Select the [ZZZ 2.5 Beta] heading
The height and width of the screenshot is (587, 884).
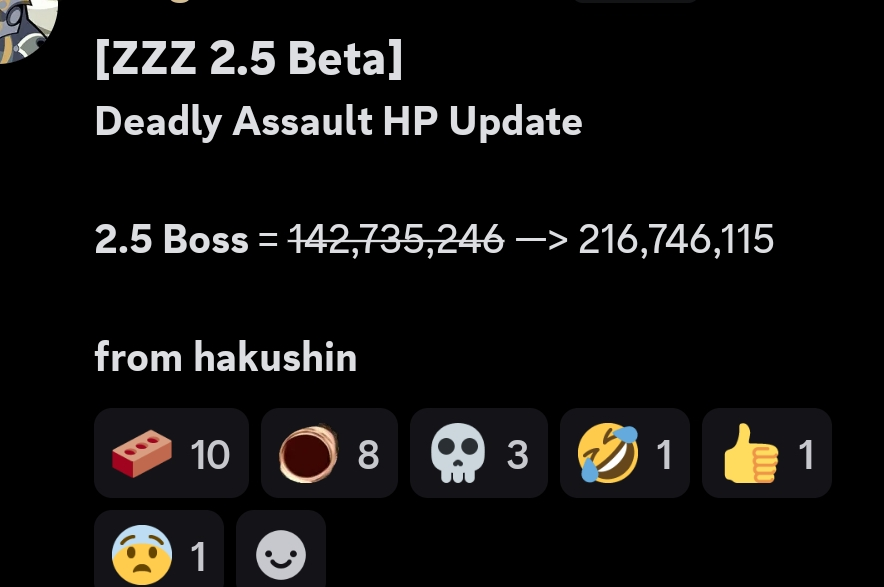coord(249,58)
